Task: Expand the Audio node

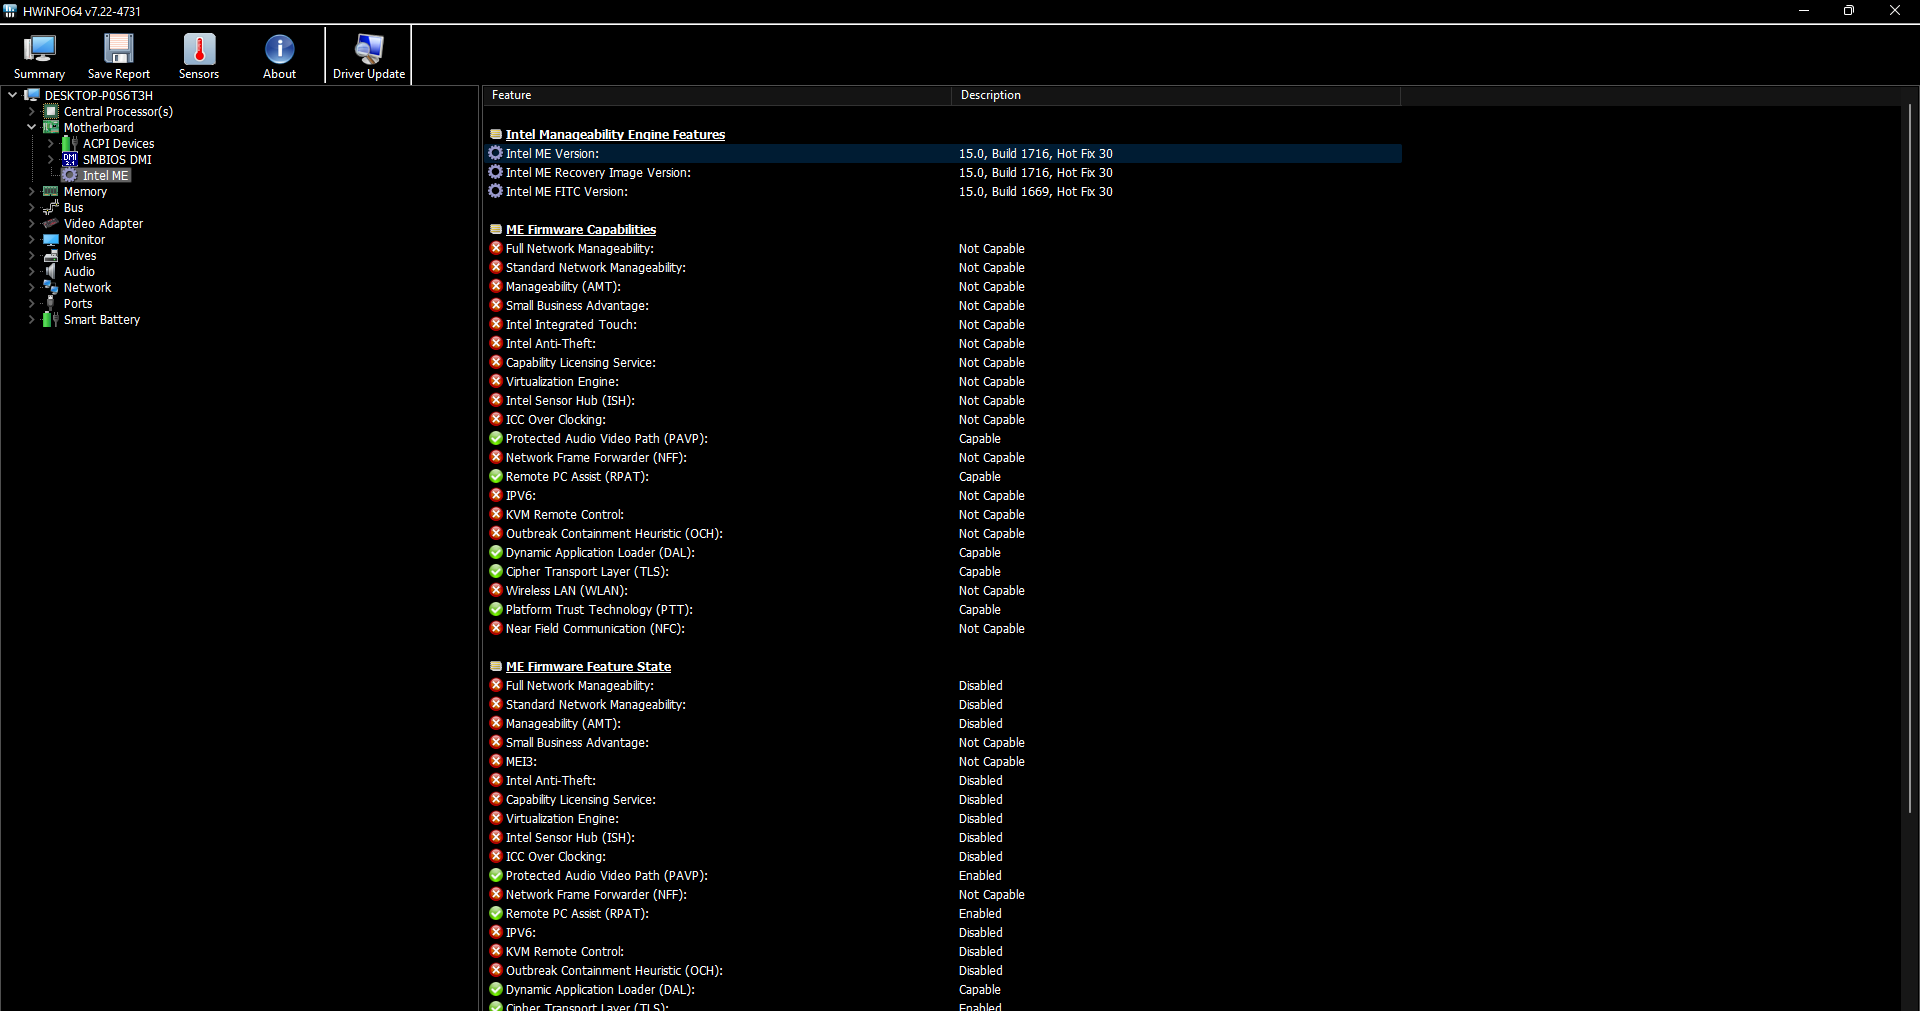Action: (x=31, y=271)
